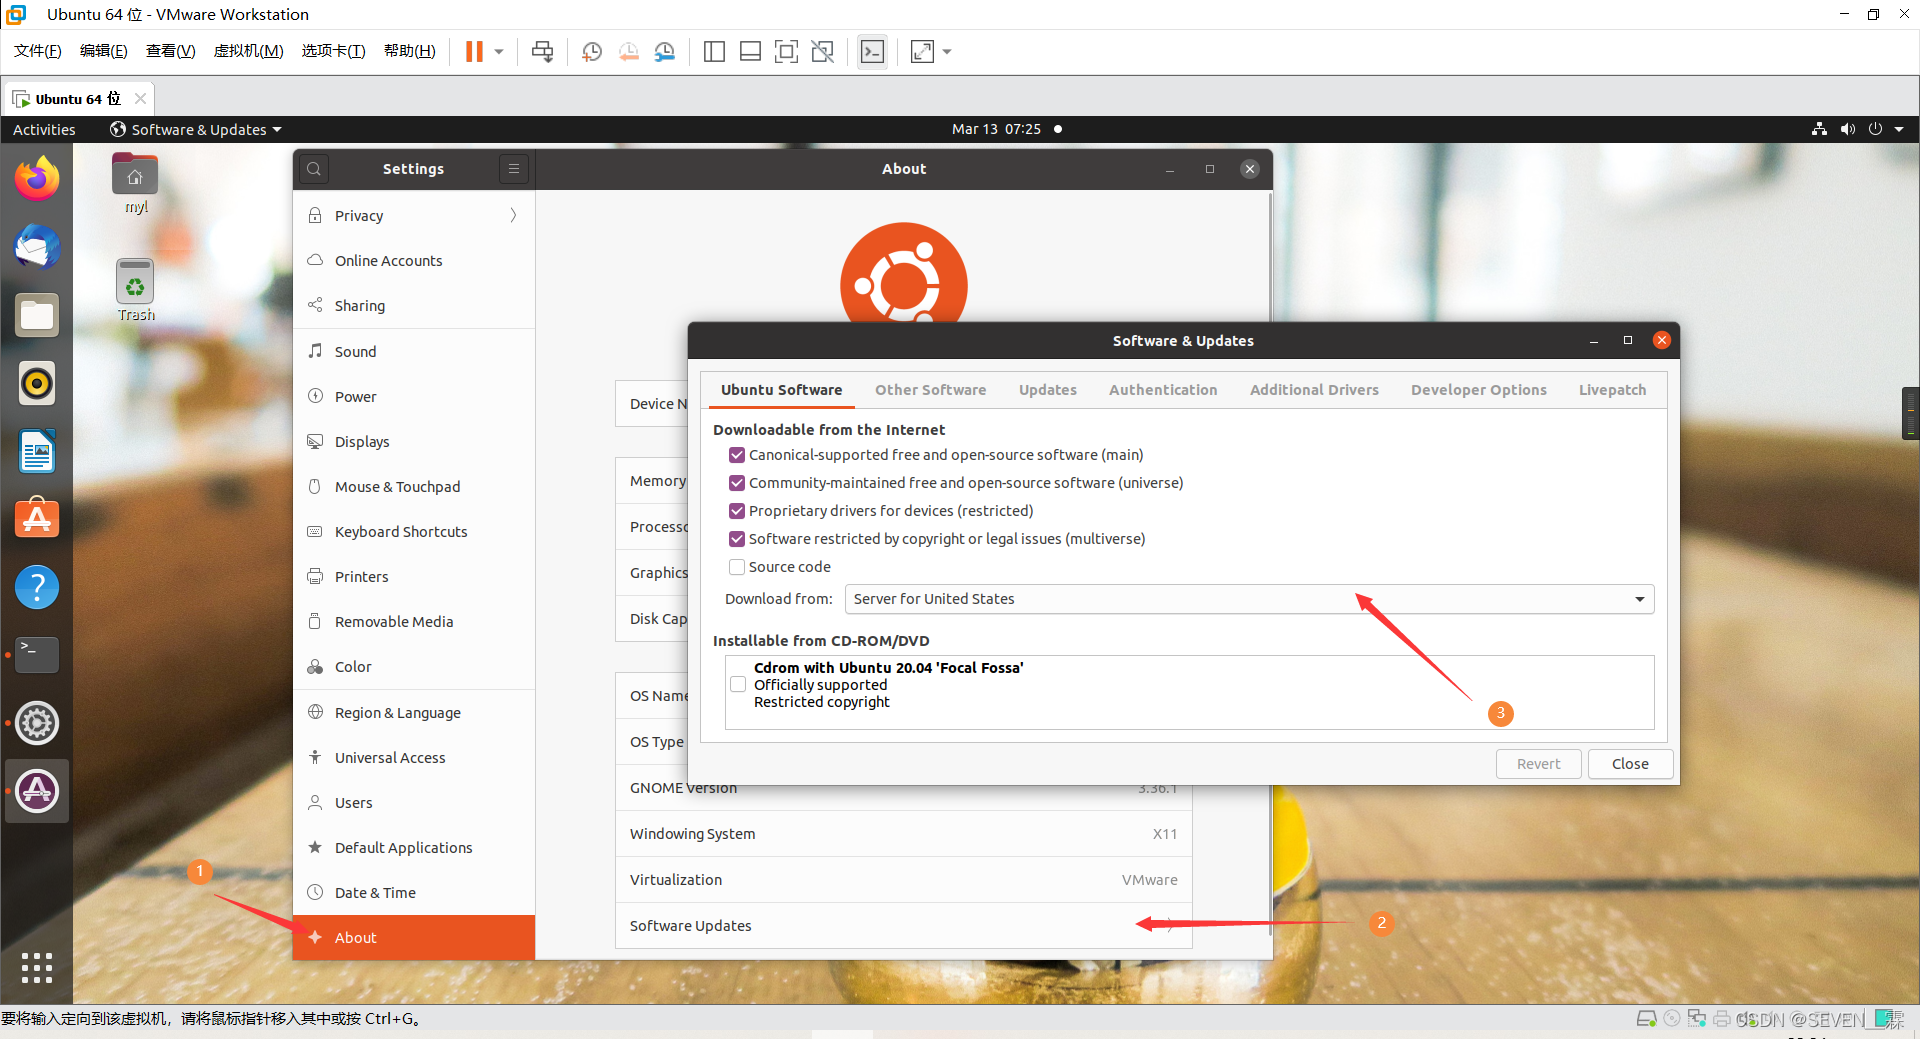Open the Files manager dock icon
Screen dimensions: 1920x1039
click(x=37, y=315)
